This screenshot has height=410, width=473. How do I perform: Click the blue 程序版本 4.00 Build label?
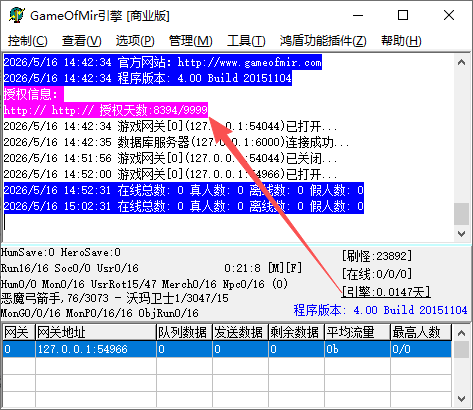(380, 310)
